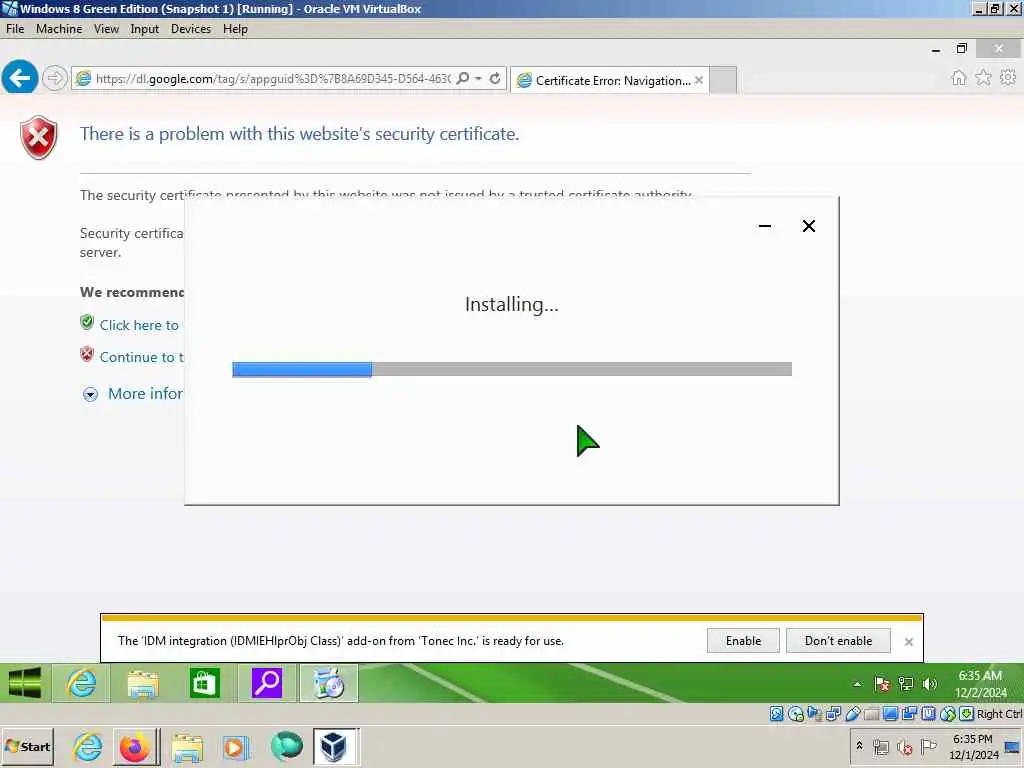Image resolution: width=1024 pixels, height=768 pixels.
Task: Click VirtualBox recording status icon
Action: click(909, 714)
